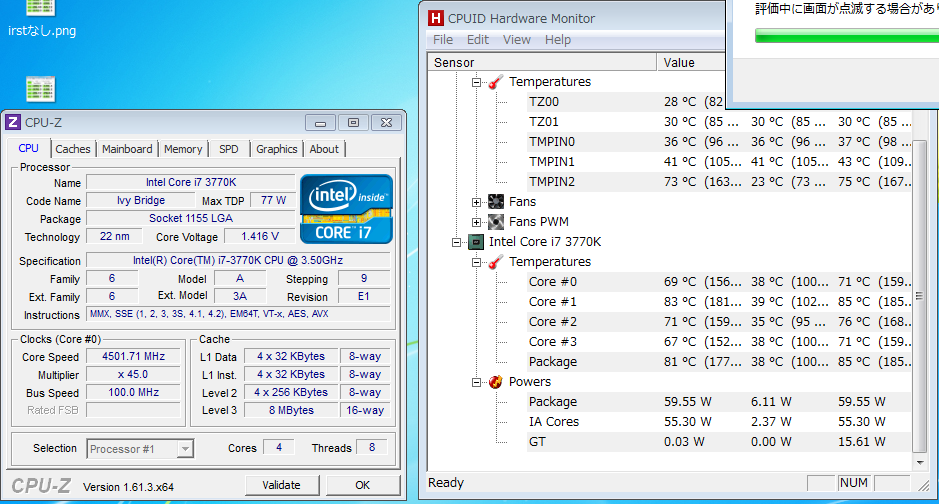Switch to the Caches tab
The width and height of the screenshot is (939, 504).
[72, 149]
